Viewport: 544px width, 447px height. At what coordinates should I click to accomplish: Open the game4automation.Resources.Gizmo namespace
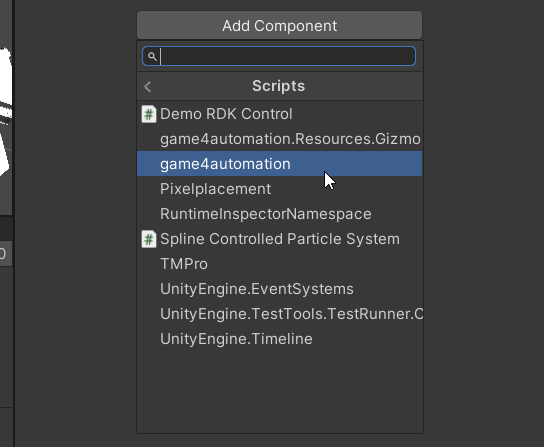click(x=280, y=139)
